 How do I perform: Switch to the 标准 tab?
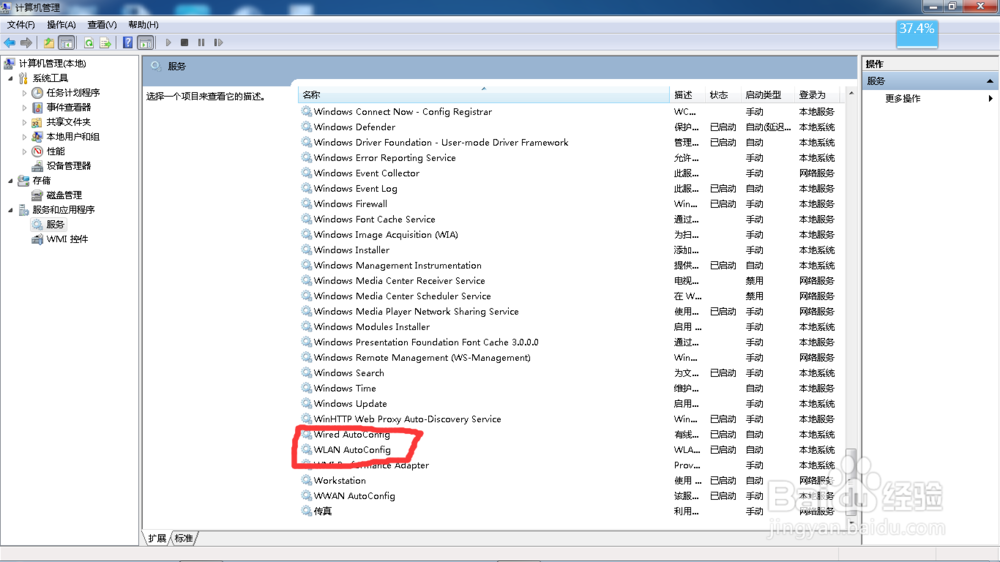(x=184, y=538)
